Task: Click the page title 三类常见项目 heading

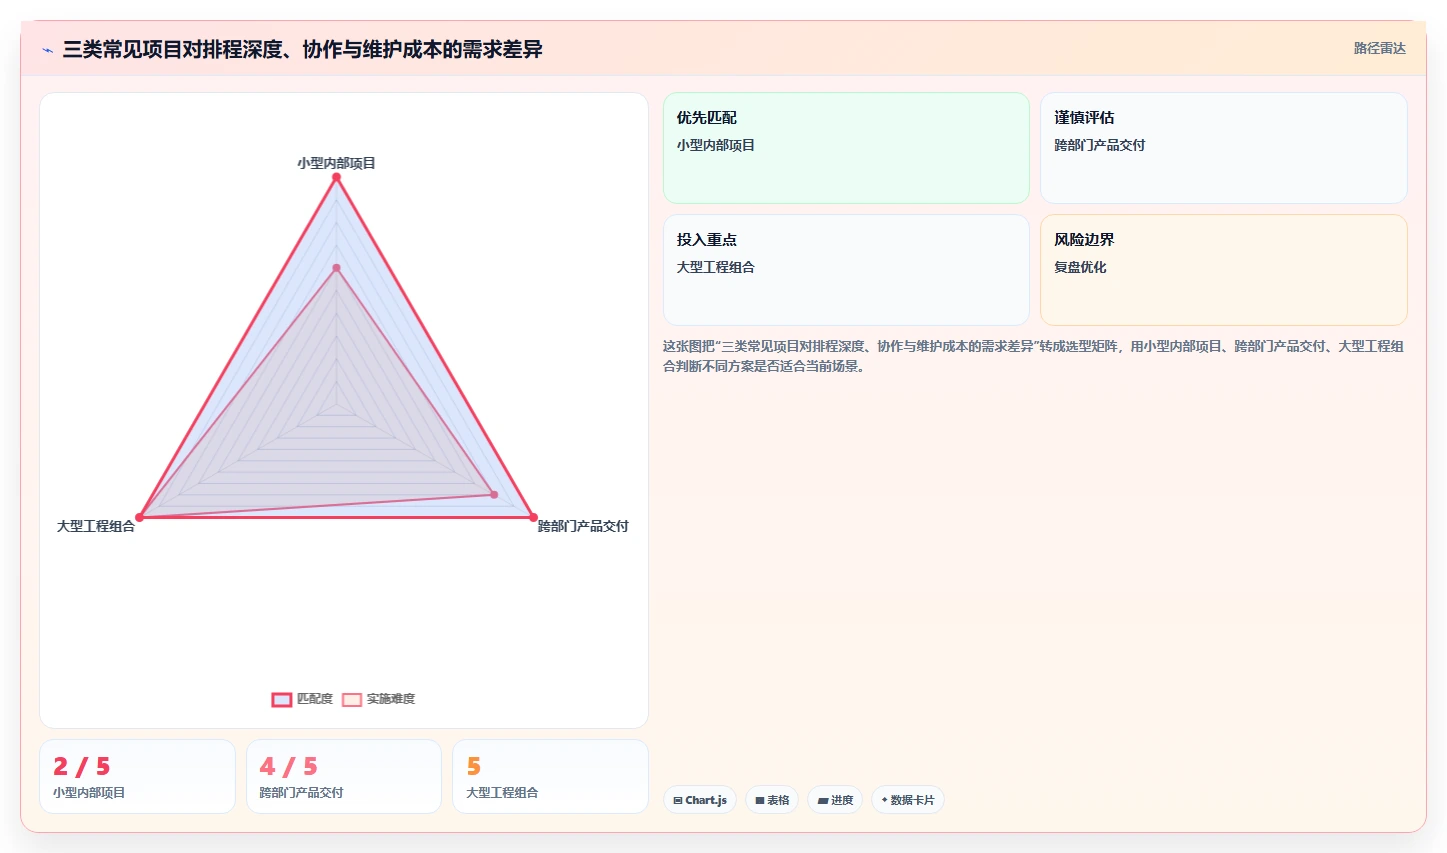Action: click(x=302, y=49)
